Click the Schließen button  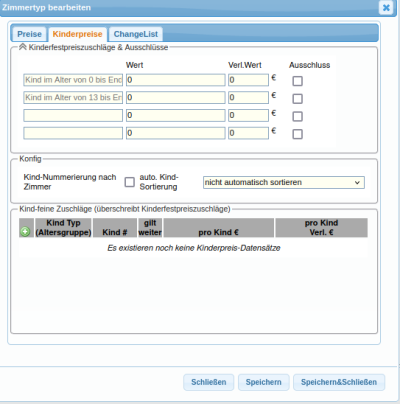[x=209, y=382]
